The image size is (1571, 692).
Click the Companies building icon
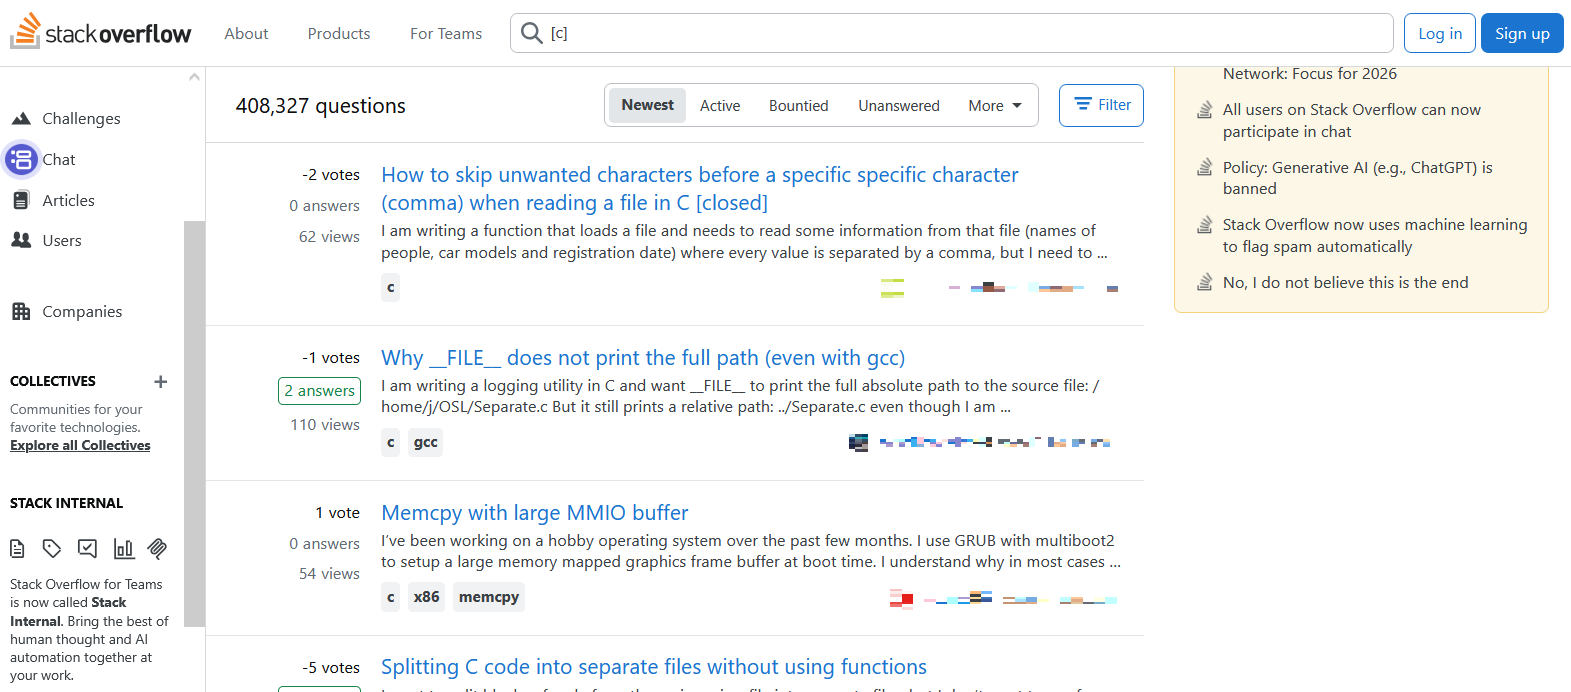[x=21, y=311]
